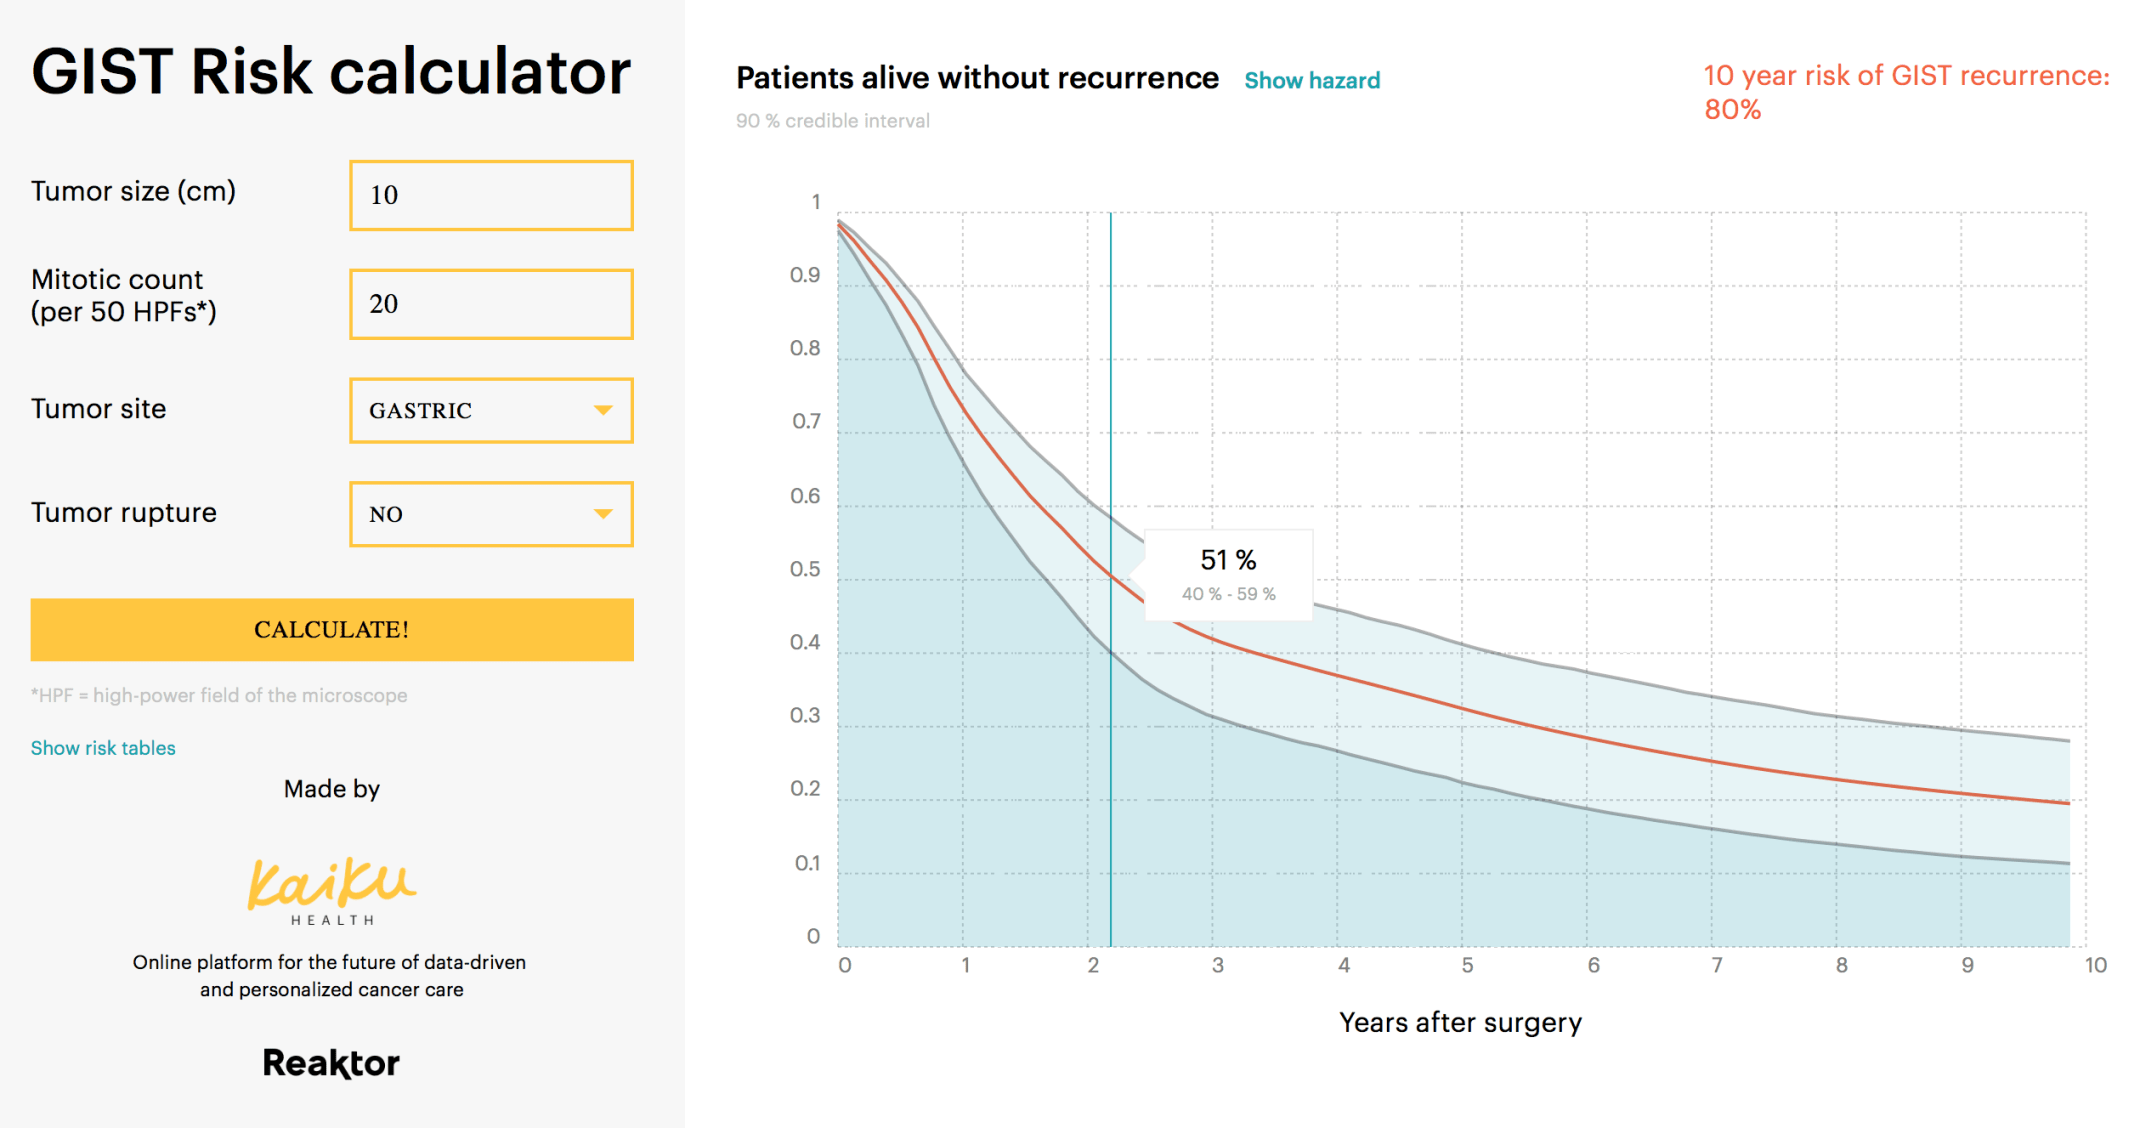The image size is (2140, 1128).
Task: Open the GASTRIC tumor site dropdown
Action: [491, 410]
